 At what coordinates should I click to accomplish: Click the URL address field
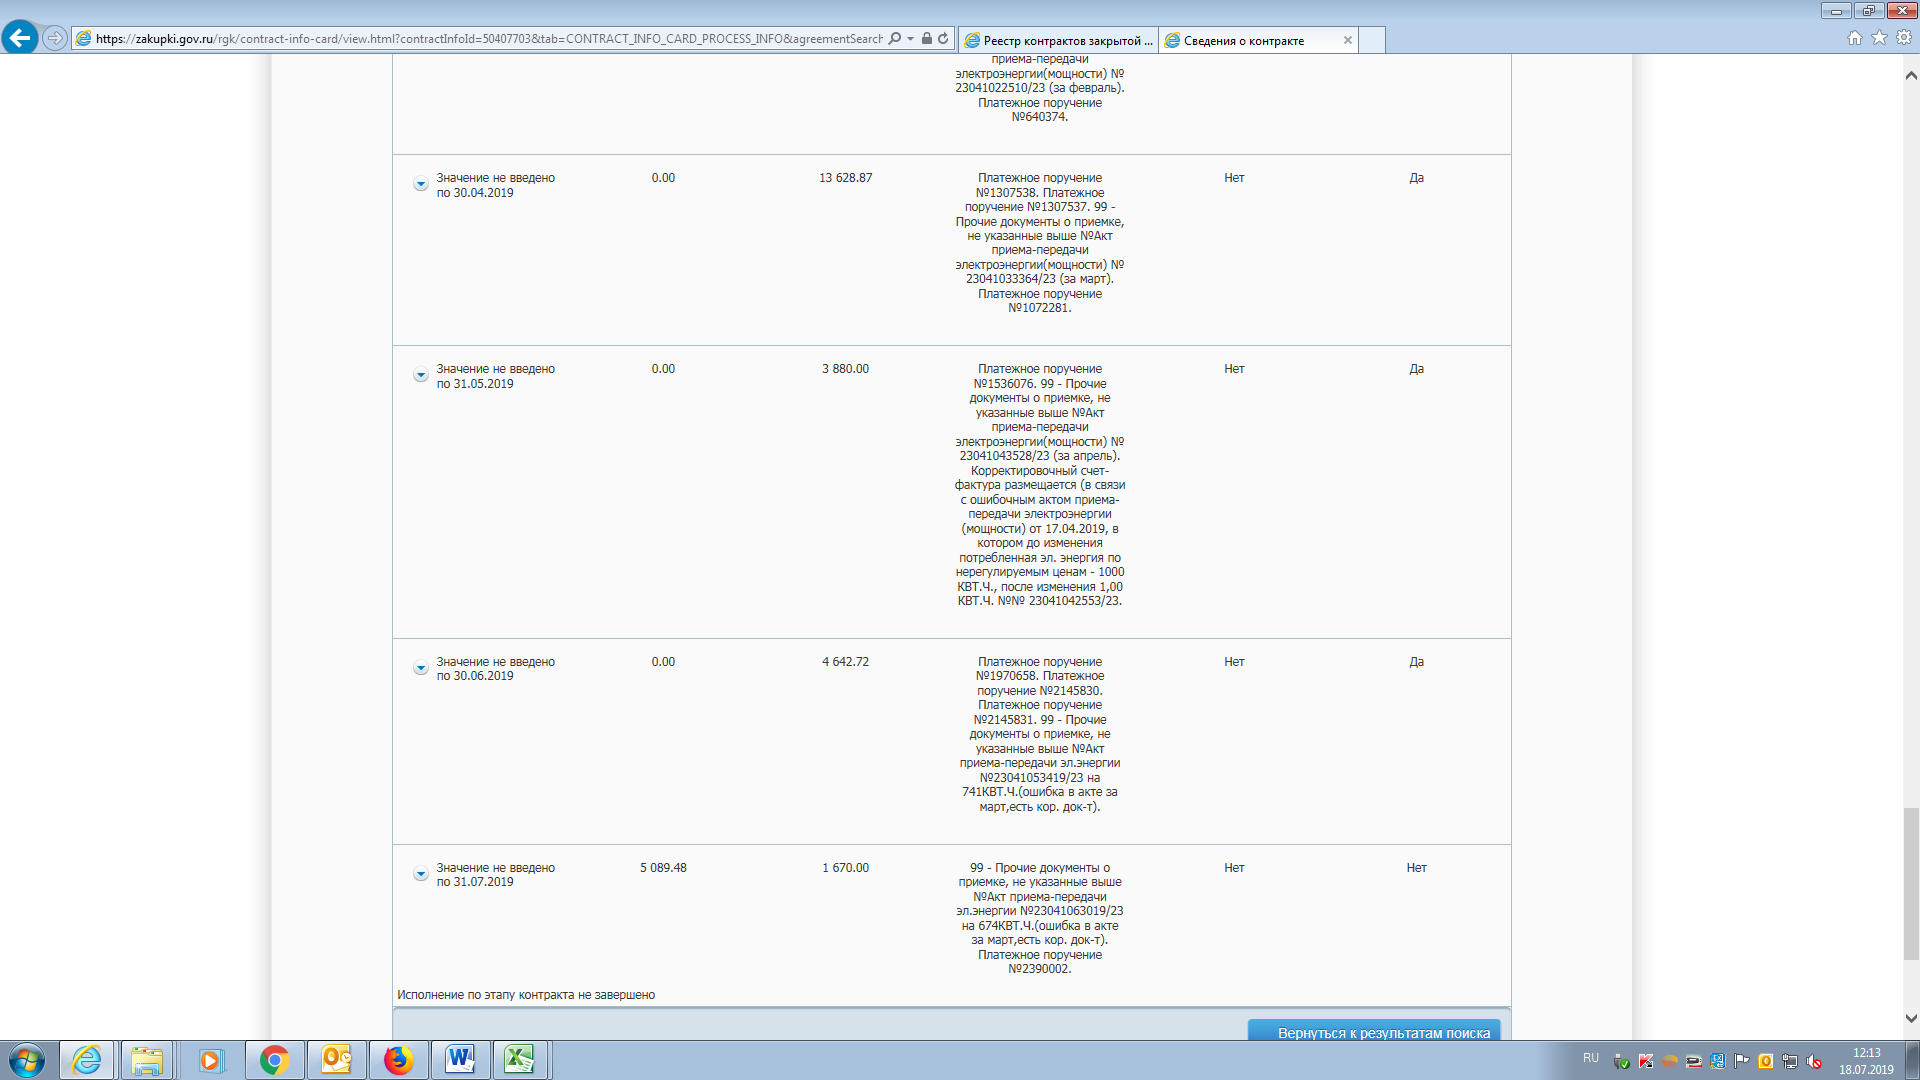[x=480, y=39]
